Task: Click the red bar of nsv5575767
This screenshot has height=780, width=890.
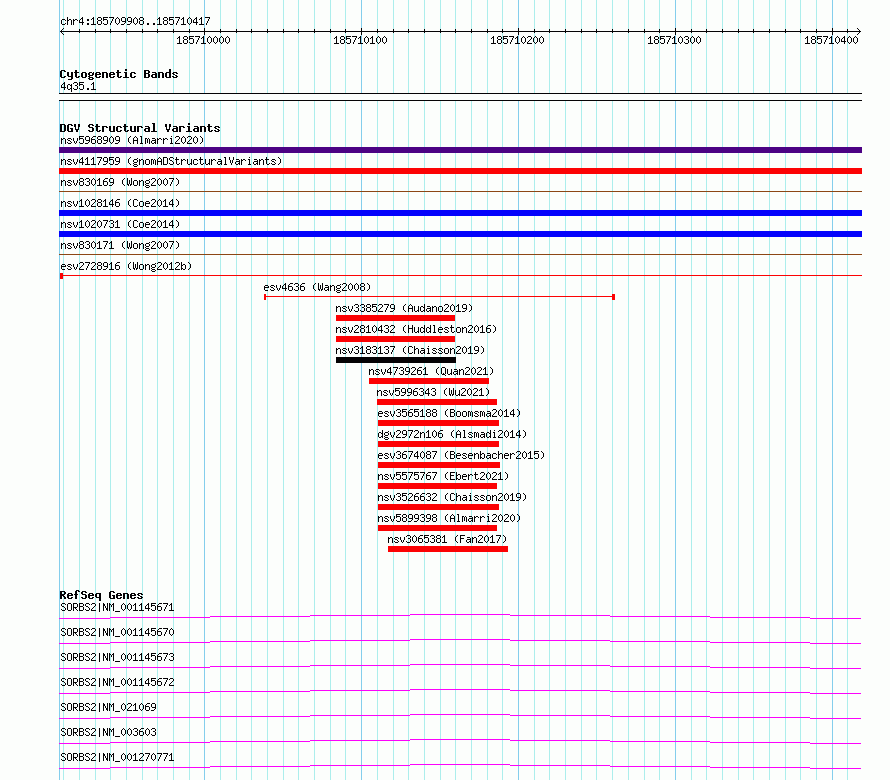Action: click(437, 486)
